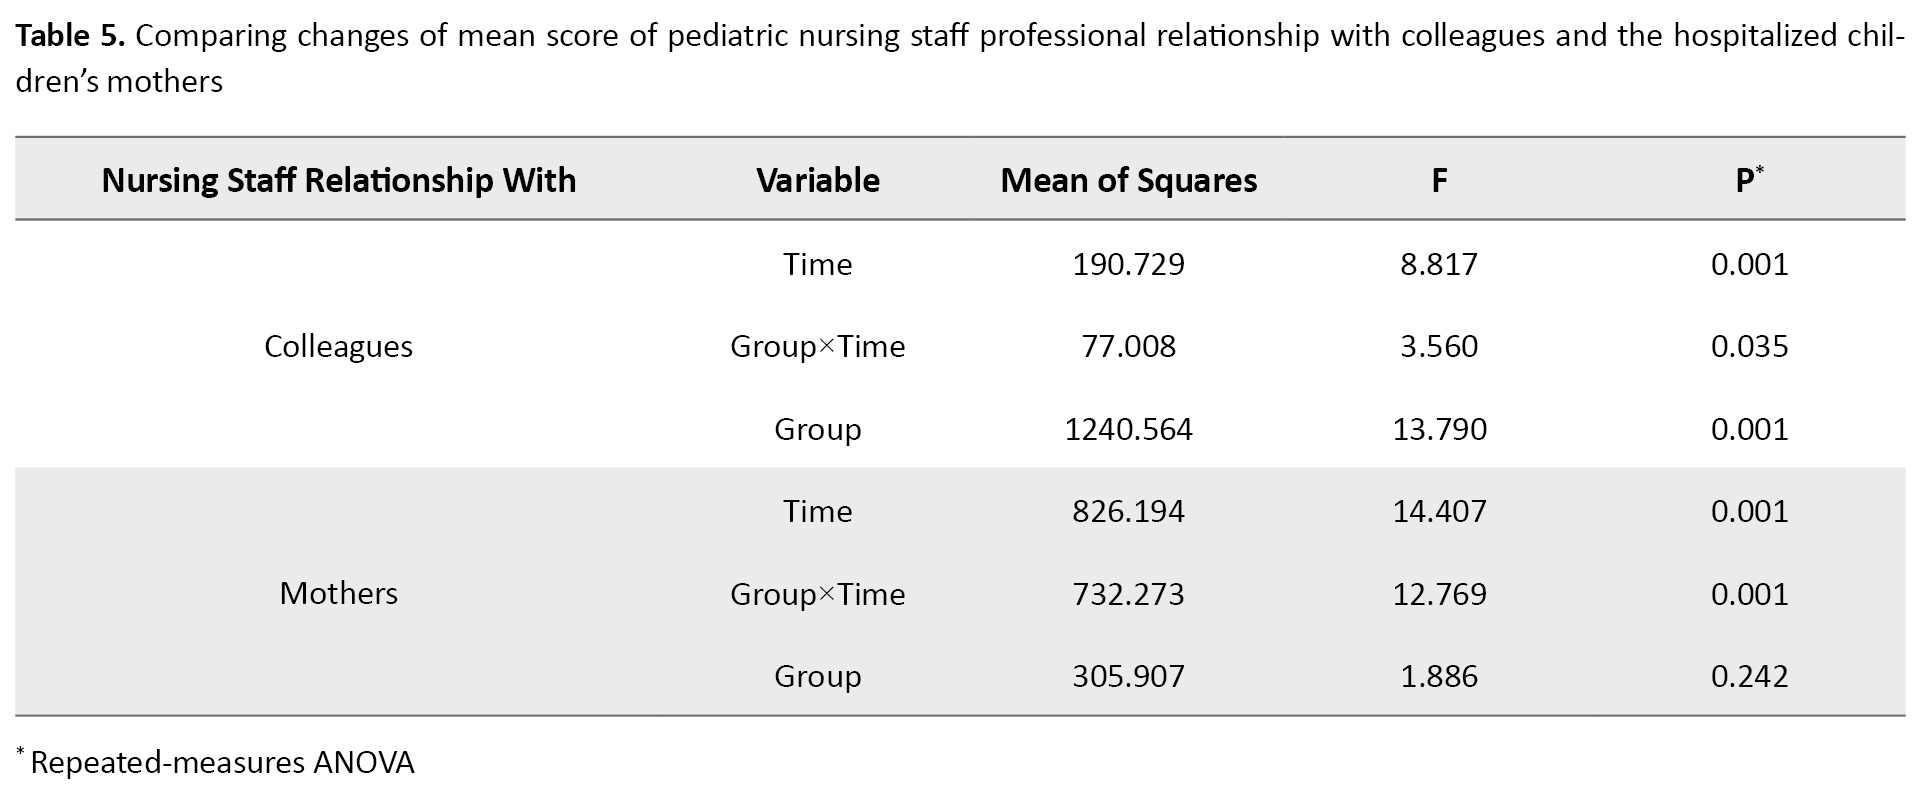The image size is (1915, 788).
Task: Click the P column header
Action: (1748, 181)
